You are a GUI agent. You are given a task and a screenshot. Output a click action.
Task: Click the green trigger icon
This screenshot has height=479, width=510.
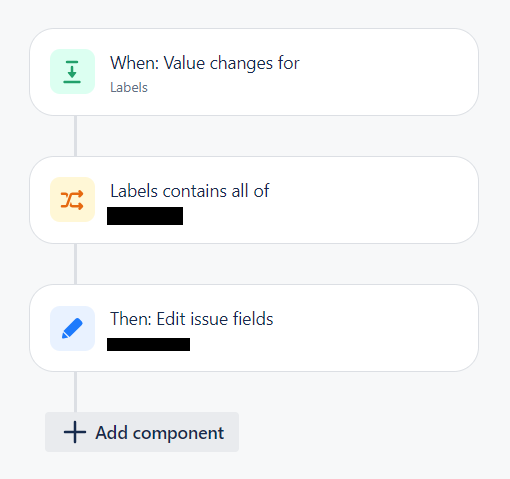point(72,72)
